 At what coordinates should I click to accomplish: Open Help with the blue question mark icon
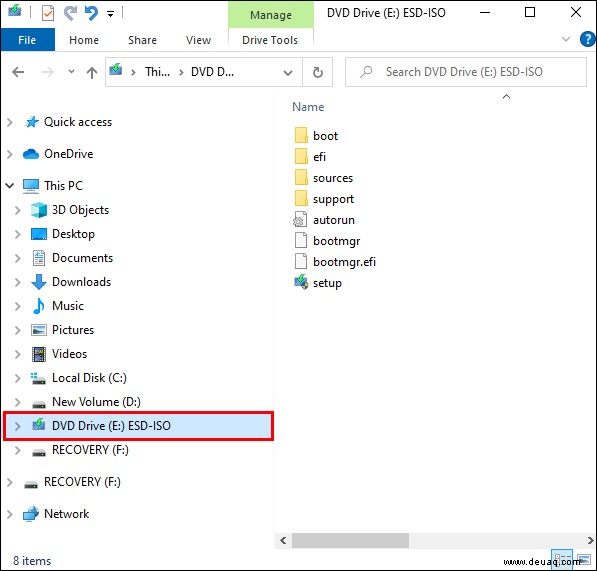(587, 39)
